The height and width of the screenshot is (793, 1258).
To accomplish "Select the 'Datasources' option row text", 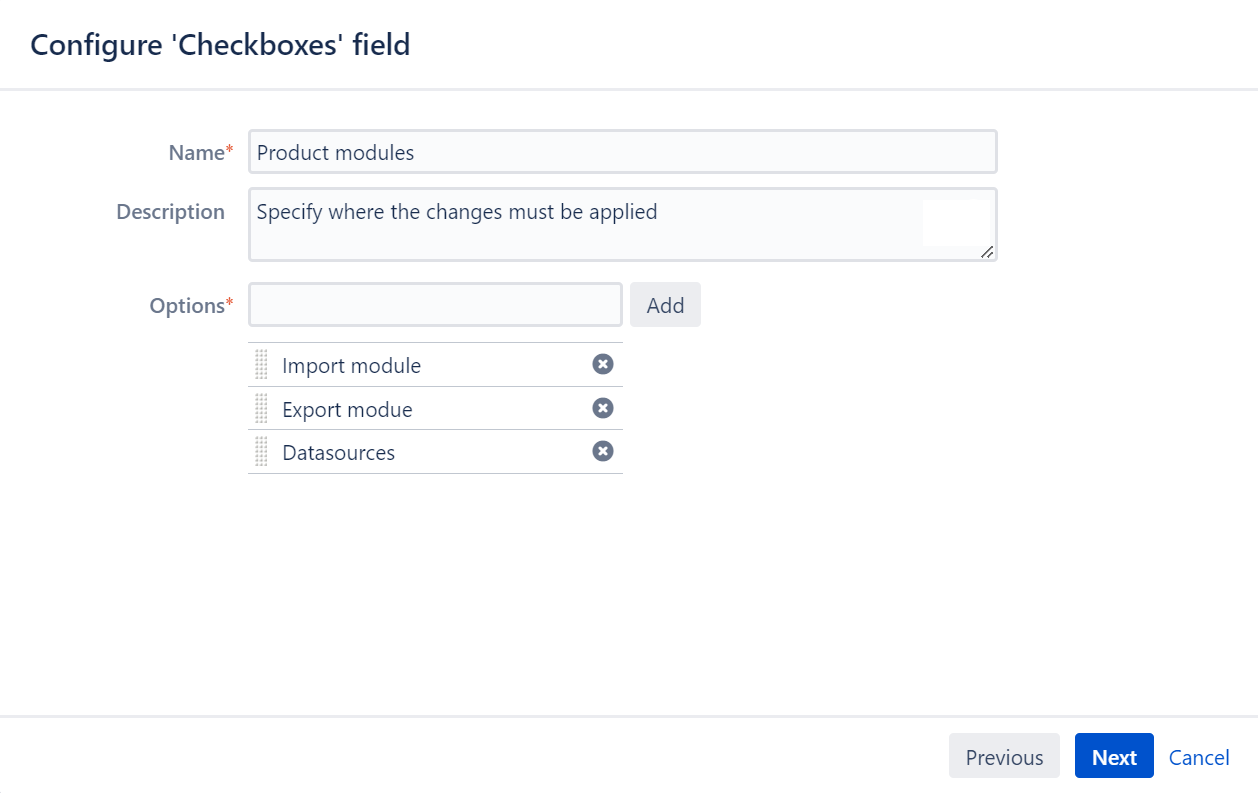I will (338, 453).
